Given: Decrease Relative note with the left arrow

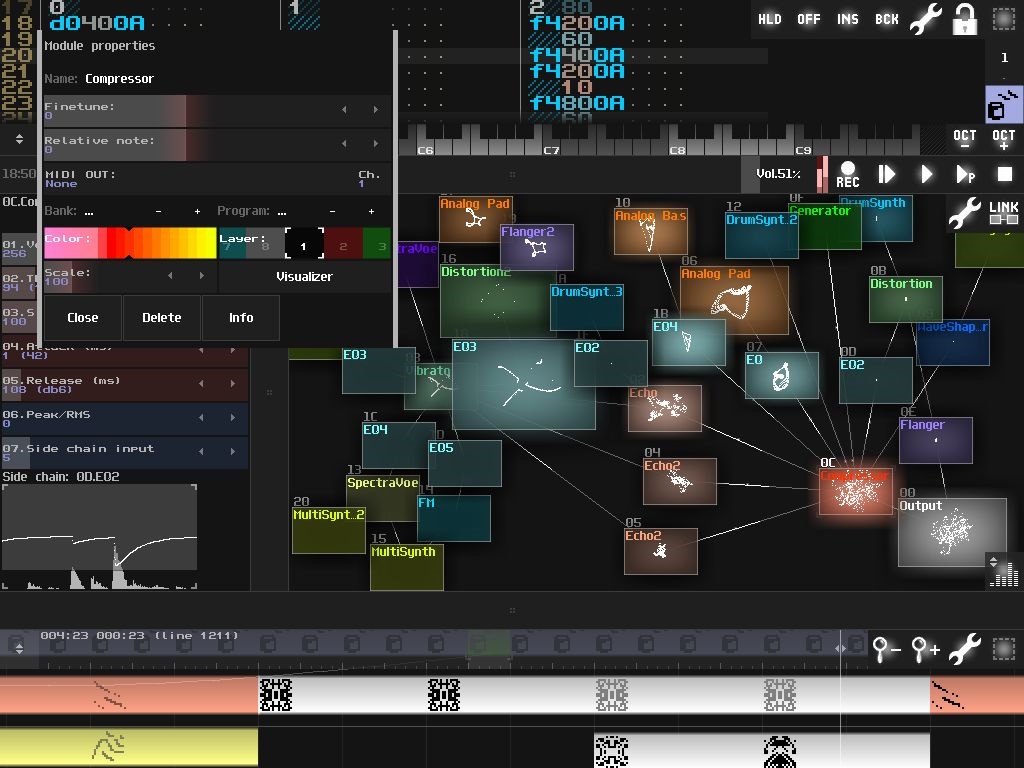Looking at the screenshot, I should coord(344,144).
